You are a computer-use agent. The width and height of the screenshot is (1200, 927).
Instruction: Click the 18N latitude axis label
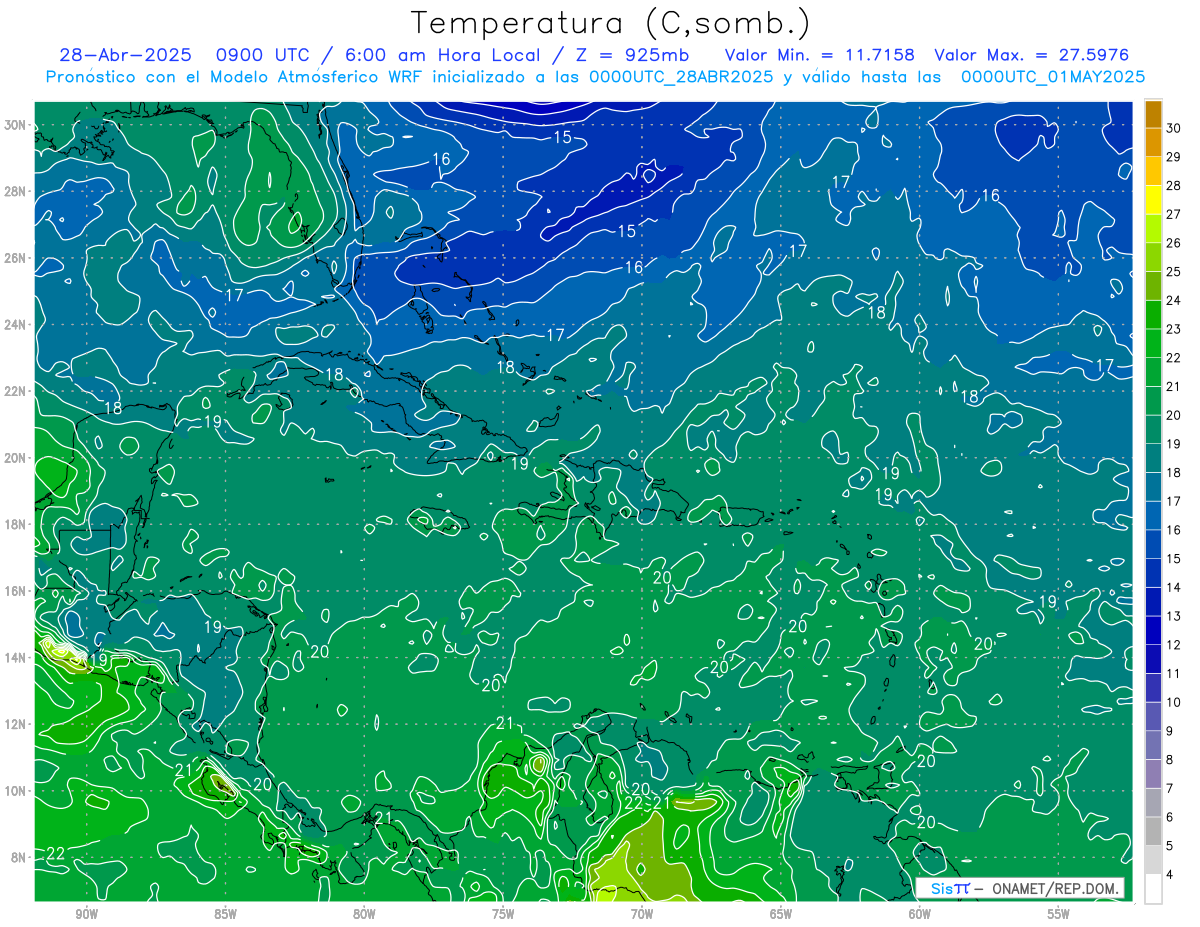[15, 524]
